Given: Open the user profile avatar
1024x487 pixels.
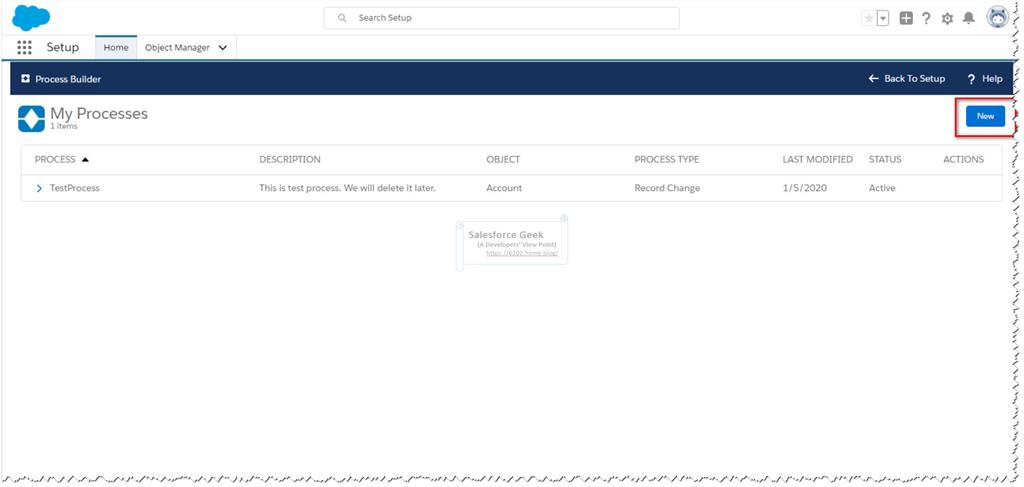Looking at the screenshot, I should (x=998, y=18).
